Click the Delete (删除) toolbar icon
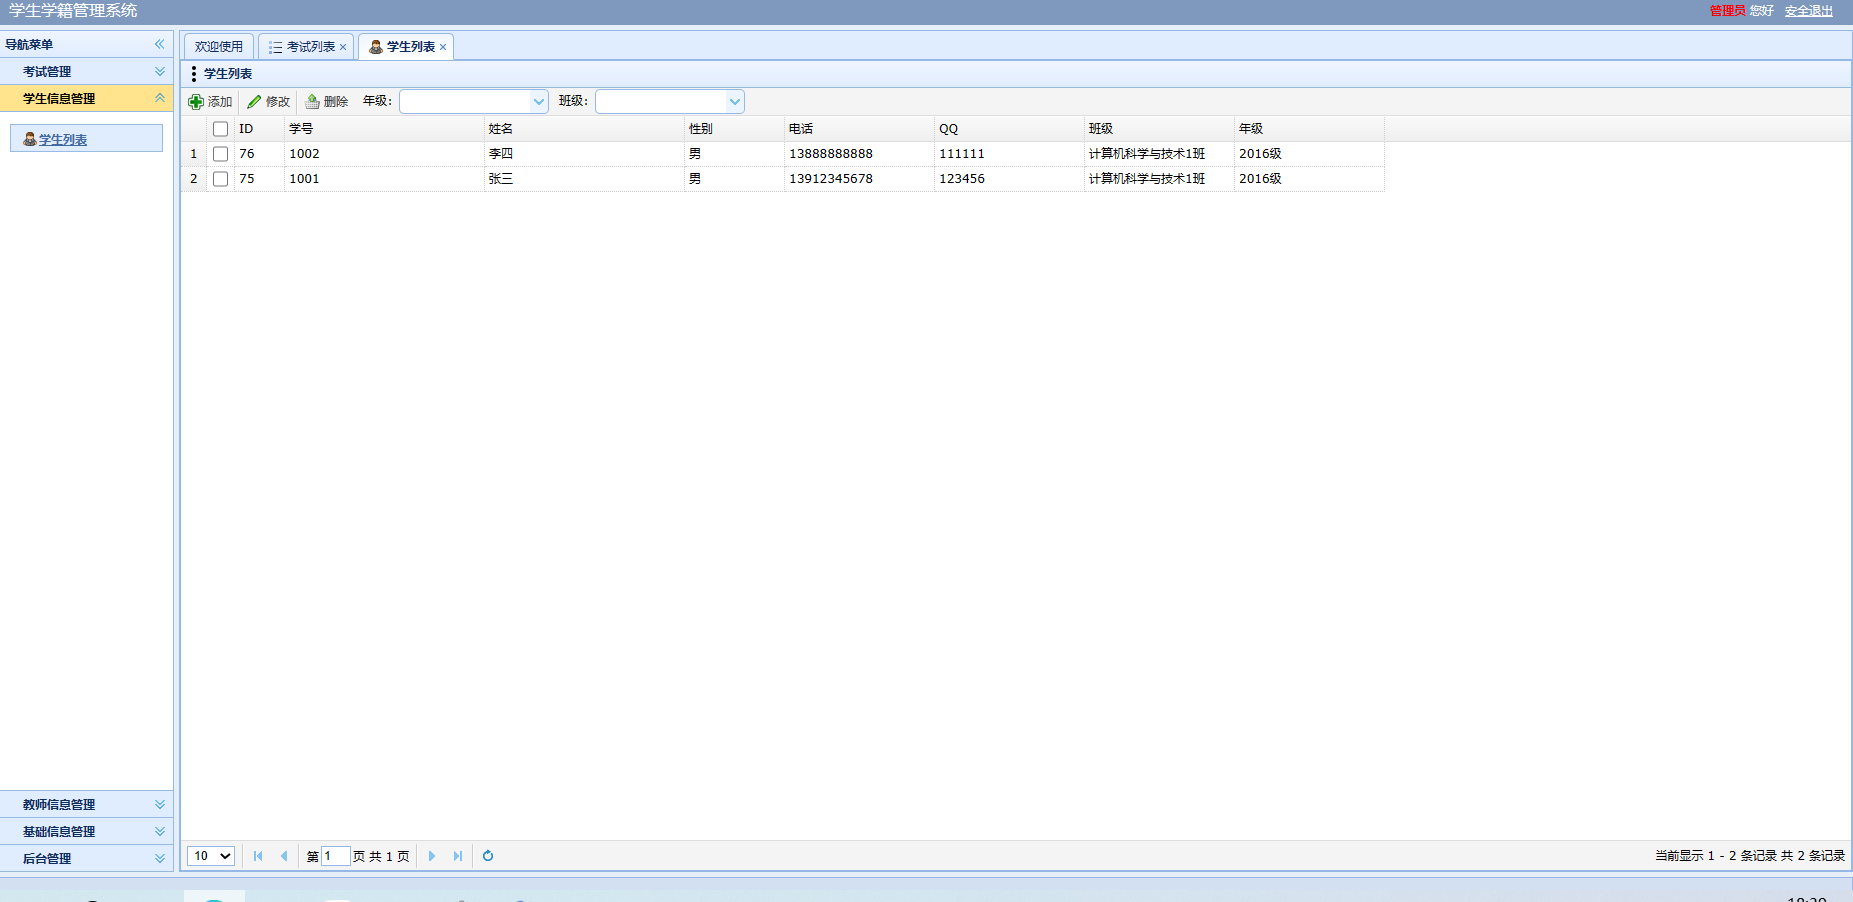 313,102
